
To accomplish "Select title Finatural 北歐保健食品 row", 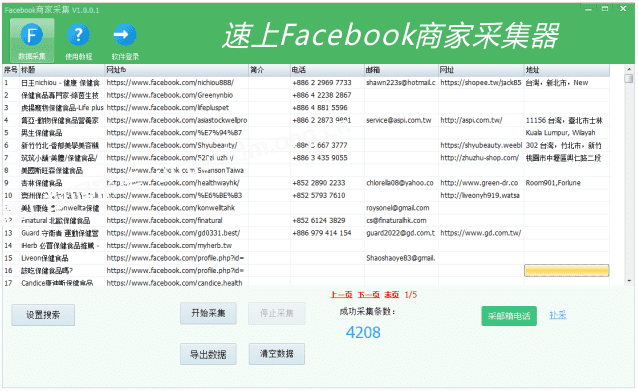I will click(62, 221).
